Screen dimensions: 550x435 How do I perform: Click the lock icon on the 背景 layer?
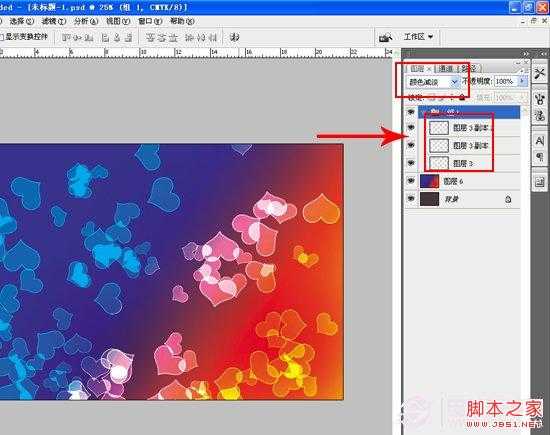[508, 199]
